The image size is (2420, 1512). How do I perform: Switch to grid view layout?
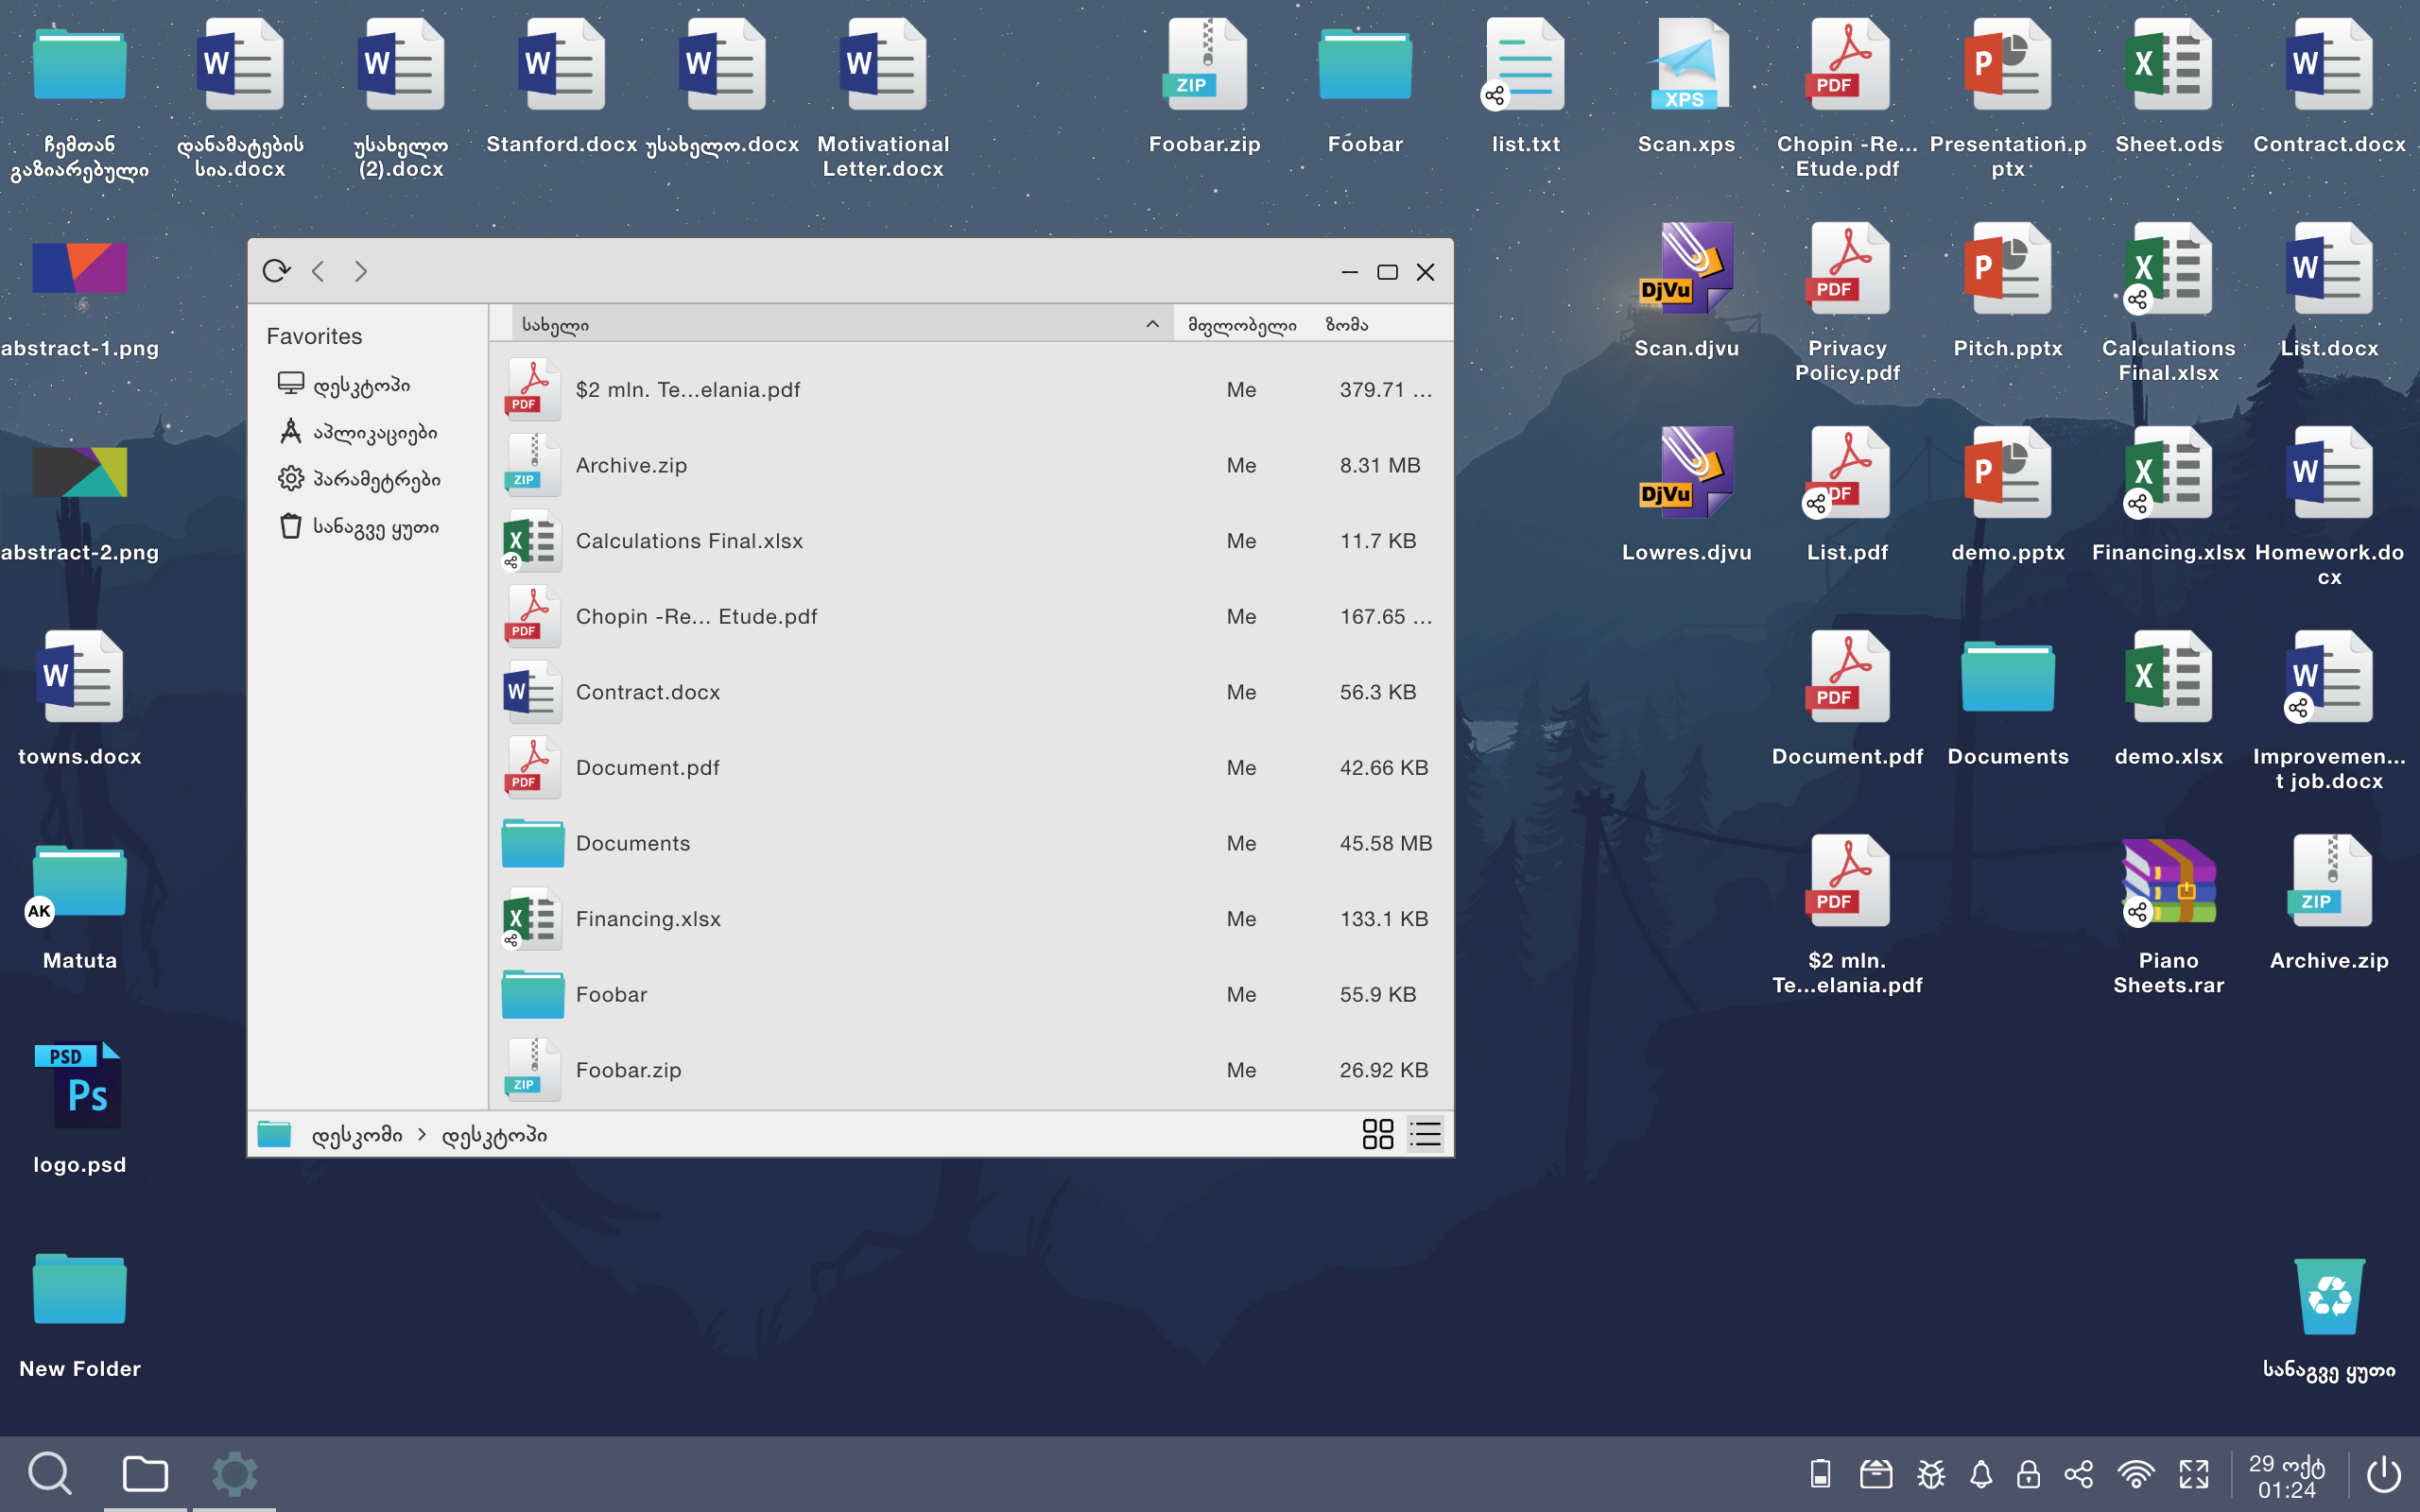click(1378, 1134)
